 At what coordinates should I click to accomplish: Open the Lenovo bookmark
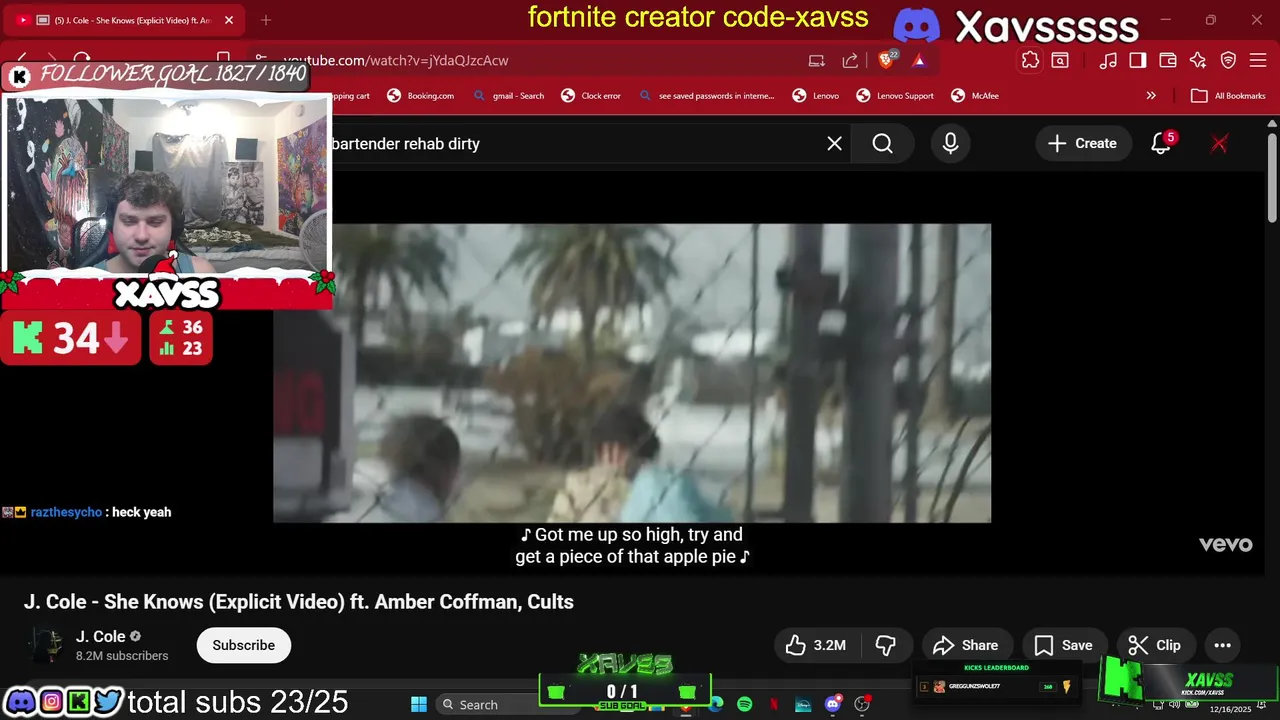[816, 96]
